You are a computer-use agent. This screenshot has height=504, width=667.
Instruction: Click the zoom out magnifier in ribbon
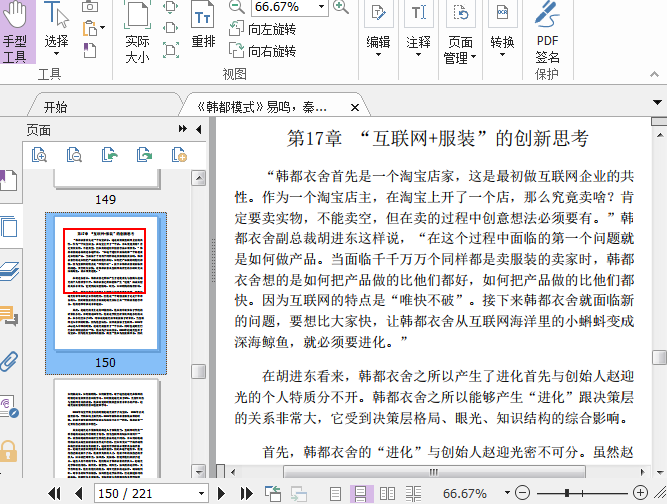[x=237, y=7]
